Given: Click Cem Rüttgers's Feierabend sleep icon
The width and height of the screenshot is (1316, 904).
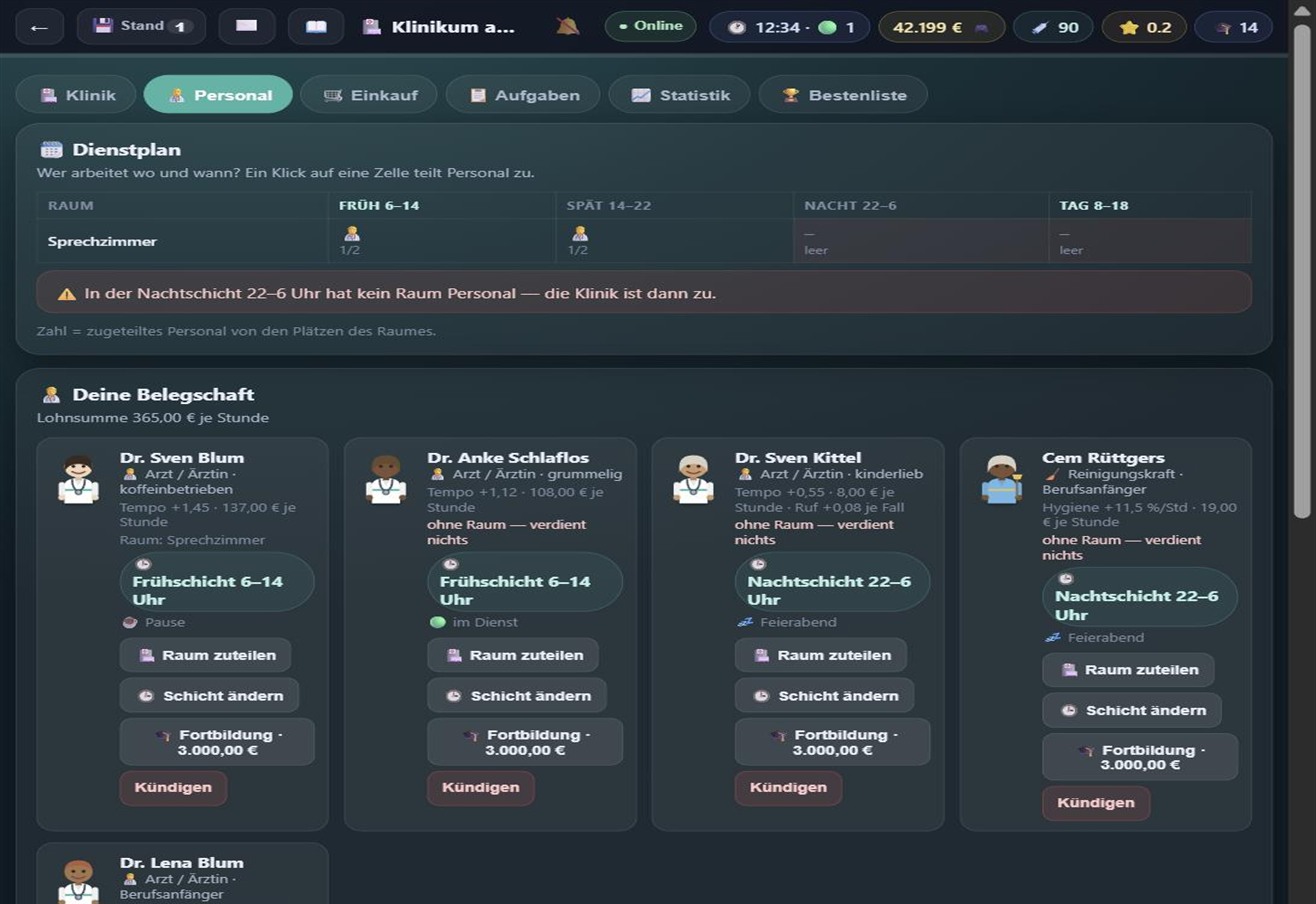Looking at the screenshot, I should click(x=1052, y=637).
